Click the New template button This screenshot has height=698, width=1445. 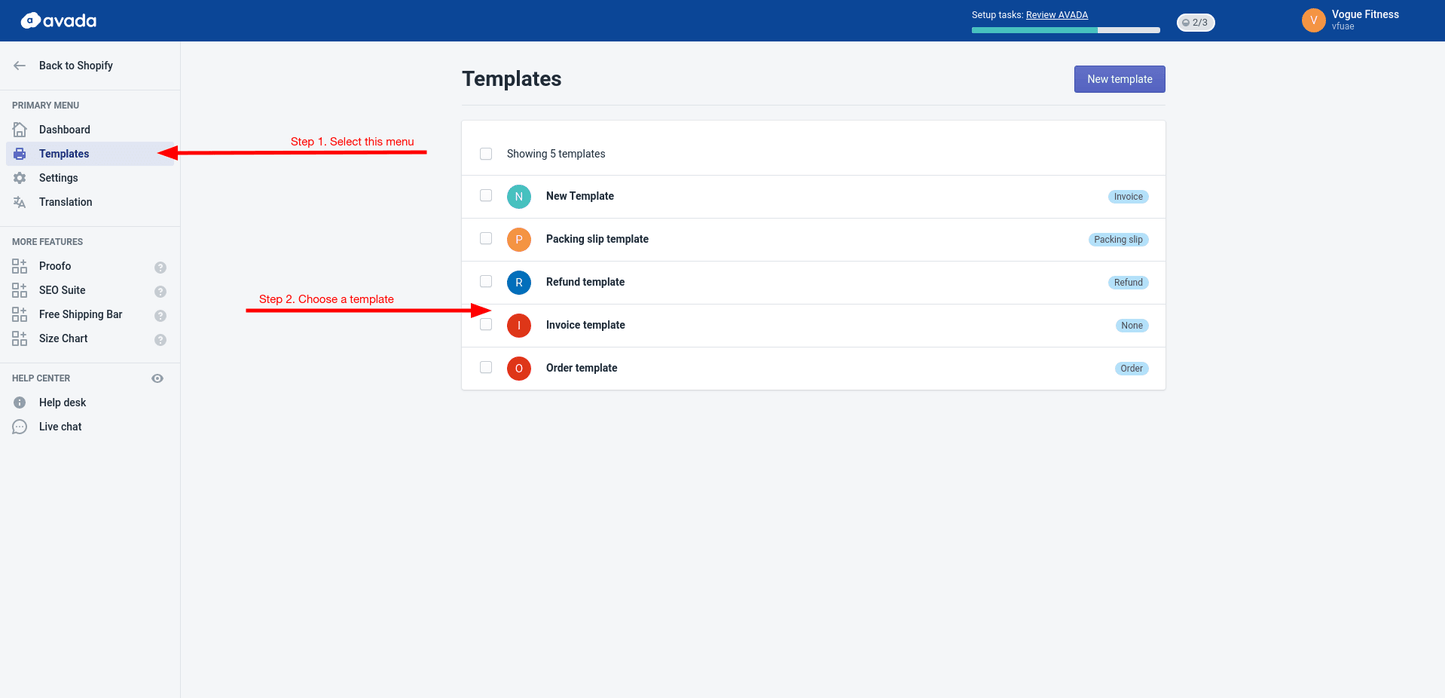[1120, 79]
